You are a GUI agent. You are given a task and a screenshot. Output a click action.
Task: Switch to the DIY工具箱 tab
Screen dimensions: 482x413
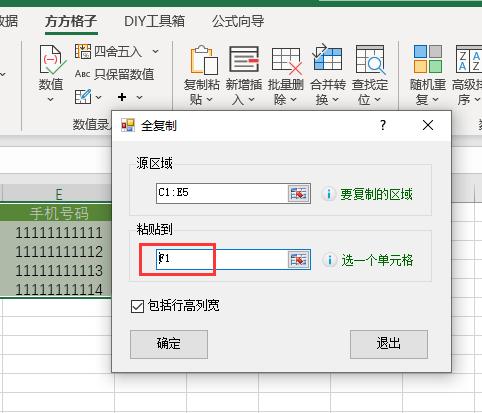point(154,22)
